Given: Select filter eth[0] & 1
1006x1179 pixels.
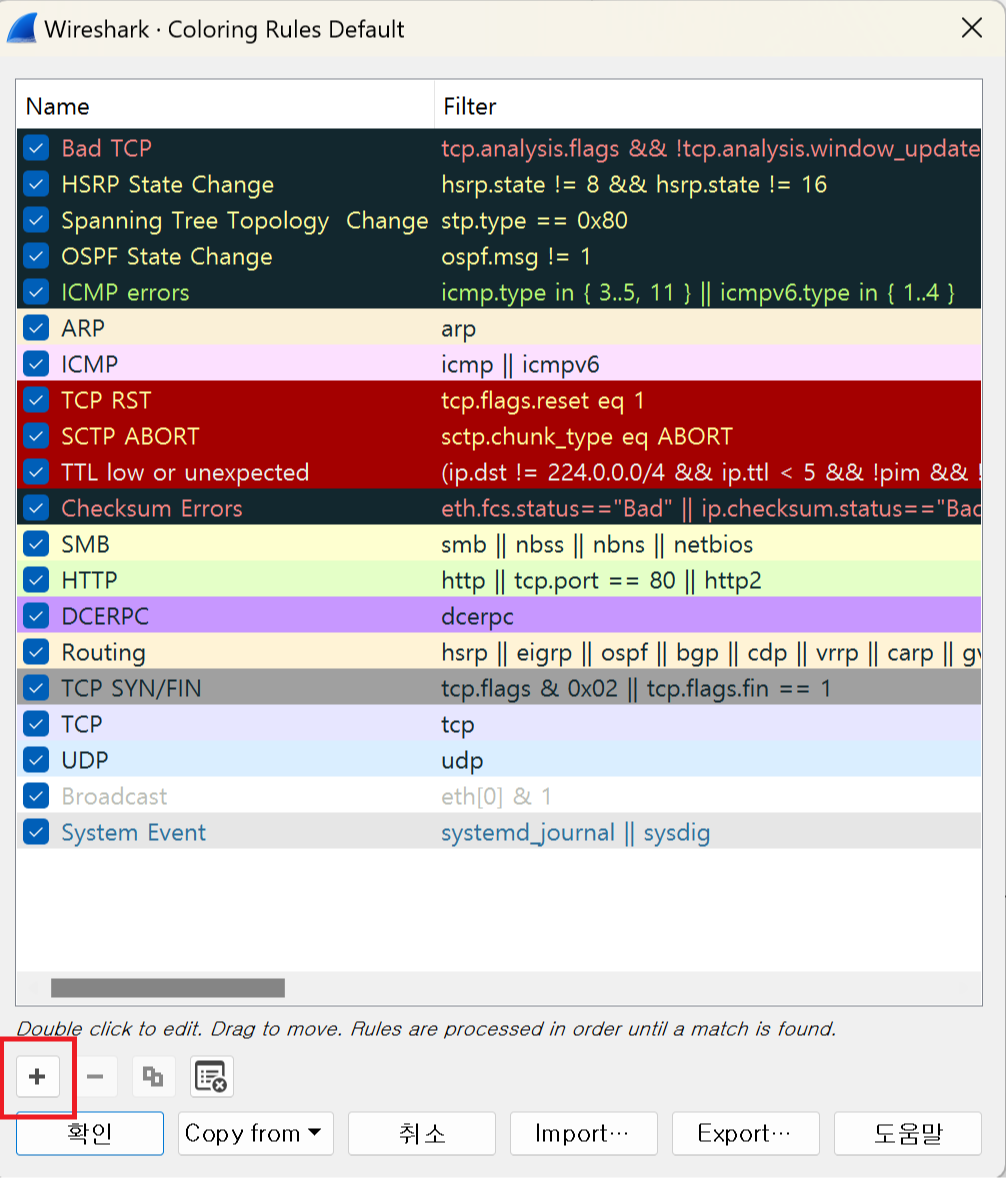Looking at the screenshot, I should 496,796.
